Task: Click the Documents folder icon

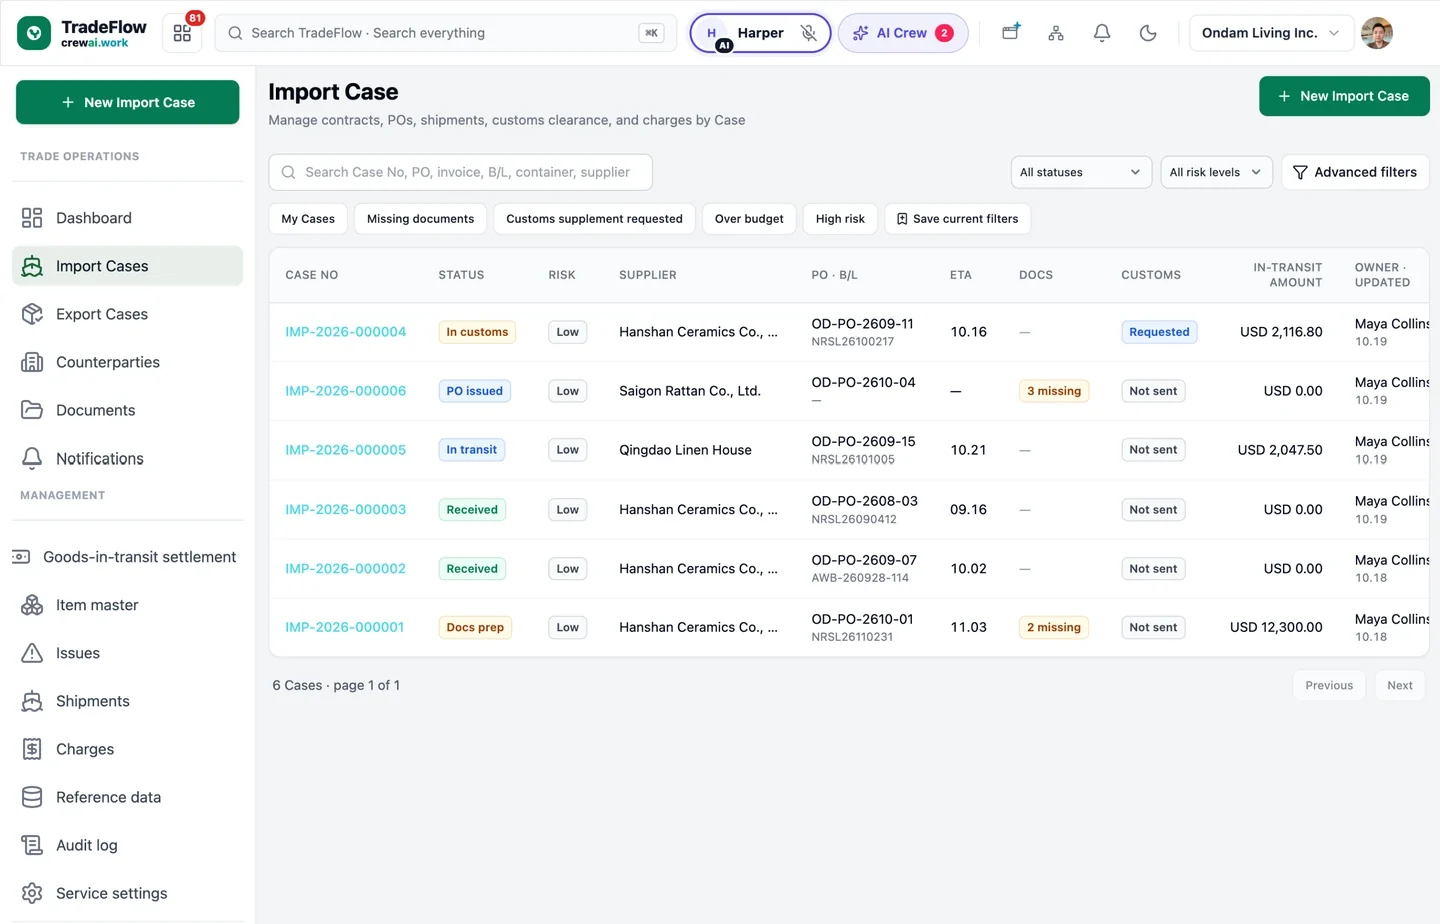Action: (x=32, y=410)
